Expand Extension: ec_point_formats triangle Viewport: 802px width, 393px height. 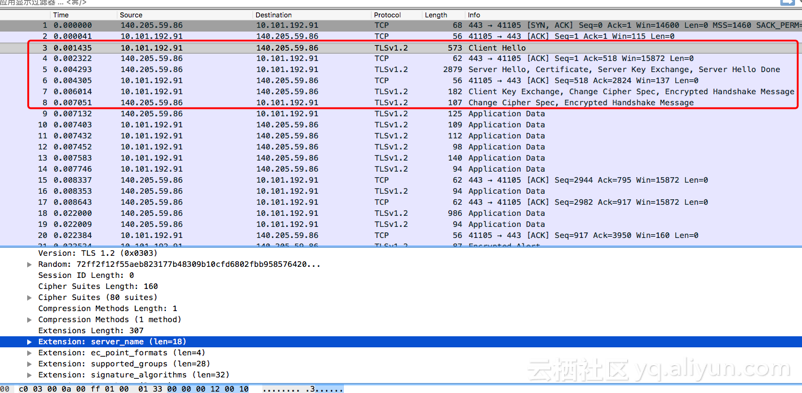coord(29,353)
